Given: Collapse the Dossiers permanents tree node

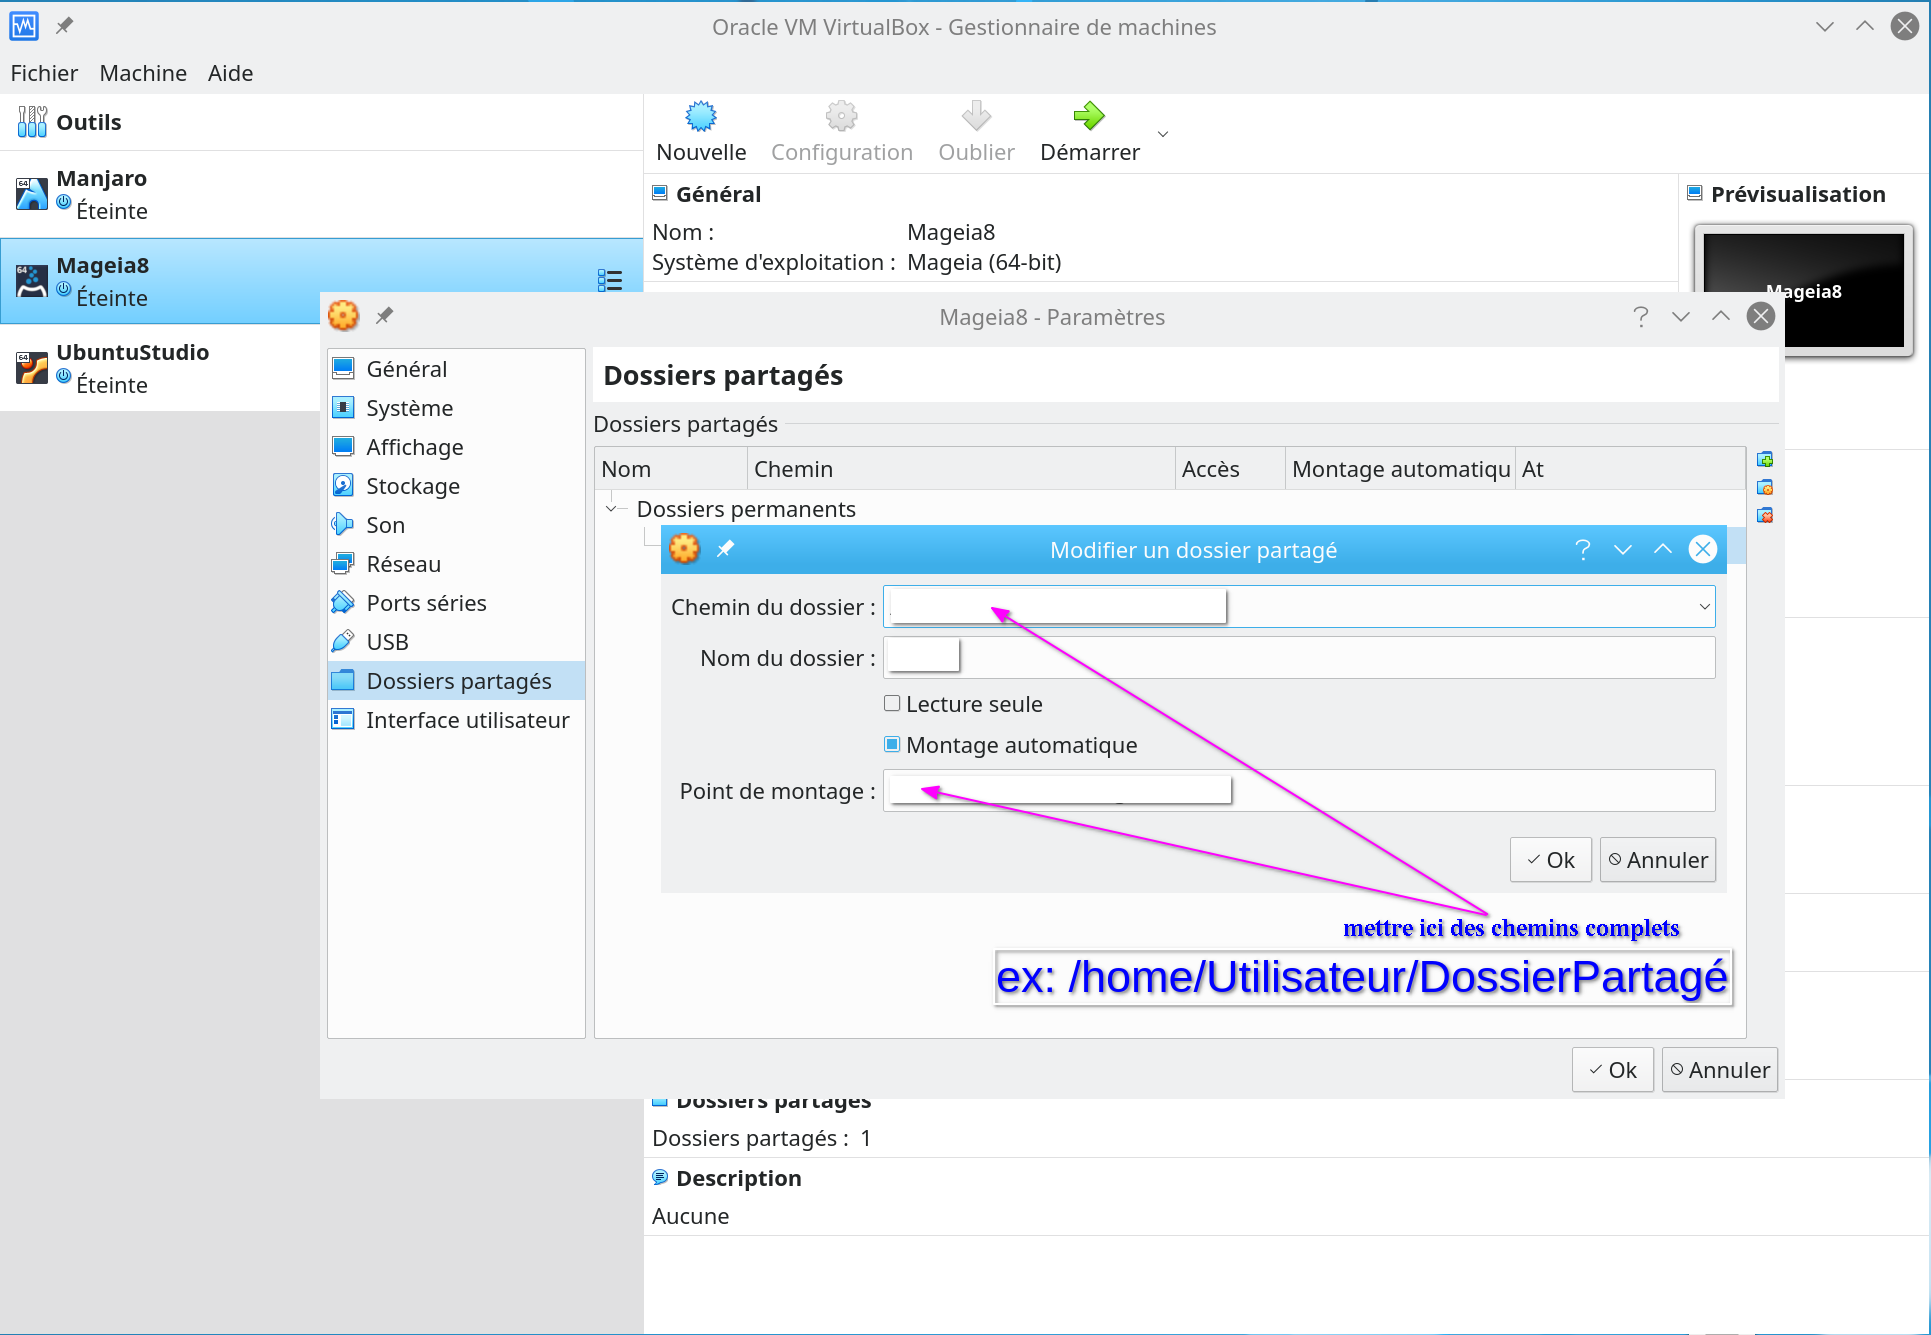Looking at the screenshot, I should 611,509.
